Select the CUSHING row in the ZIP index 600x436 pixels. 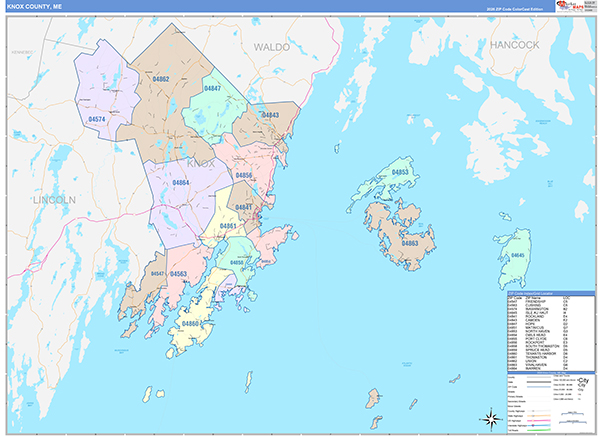[538, 305]
